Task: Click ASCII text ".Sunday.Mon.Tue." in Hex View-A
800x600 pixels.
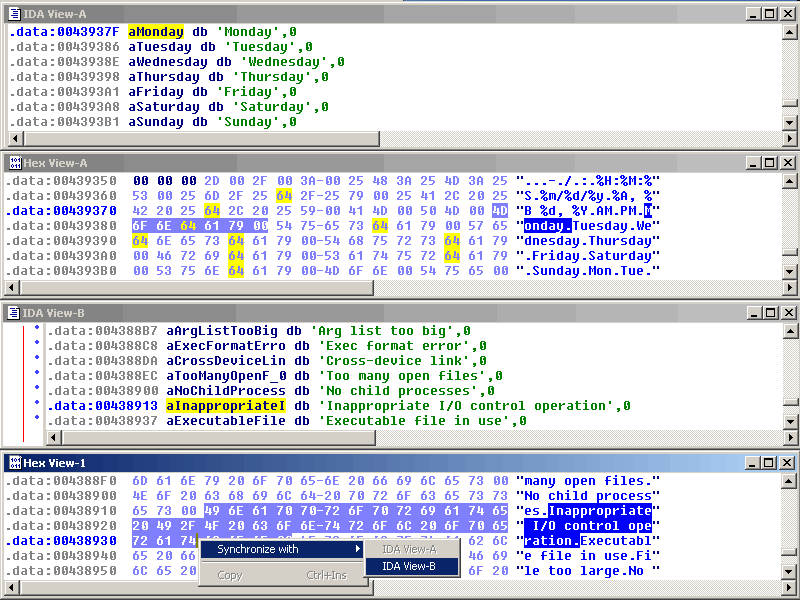Action: pos(588,271)
